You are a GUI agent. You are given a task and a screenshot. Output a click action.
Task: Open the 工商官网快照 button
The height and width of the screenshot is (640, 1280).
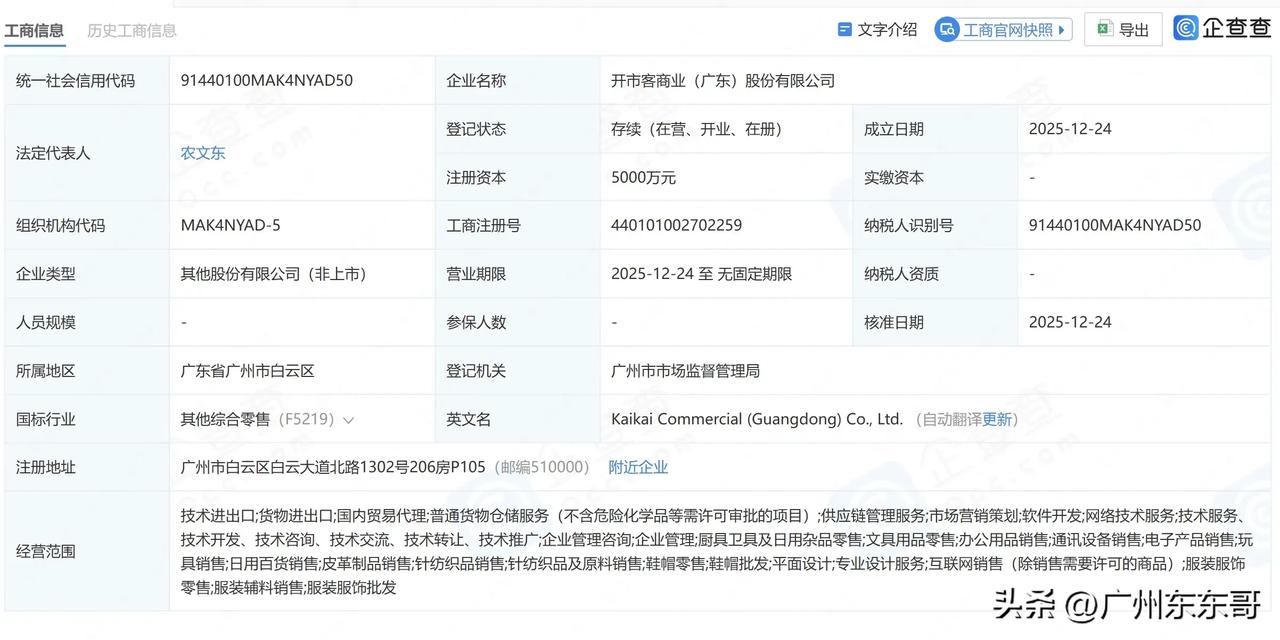[1003, 29]
